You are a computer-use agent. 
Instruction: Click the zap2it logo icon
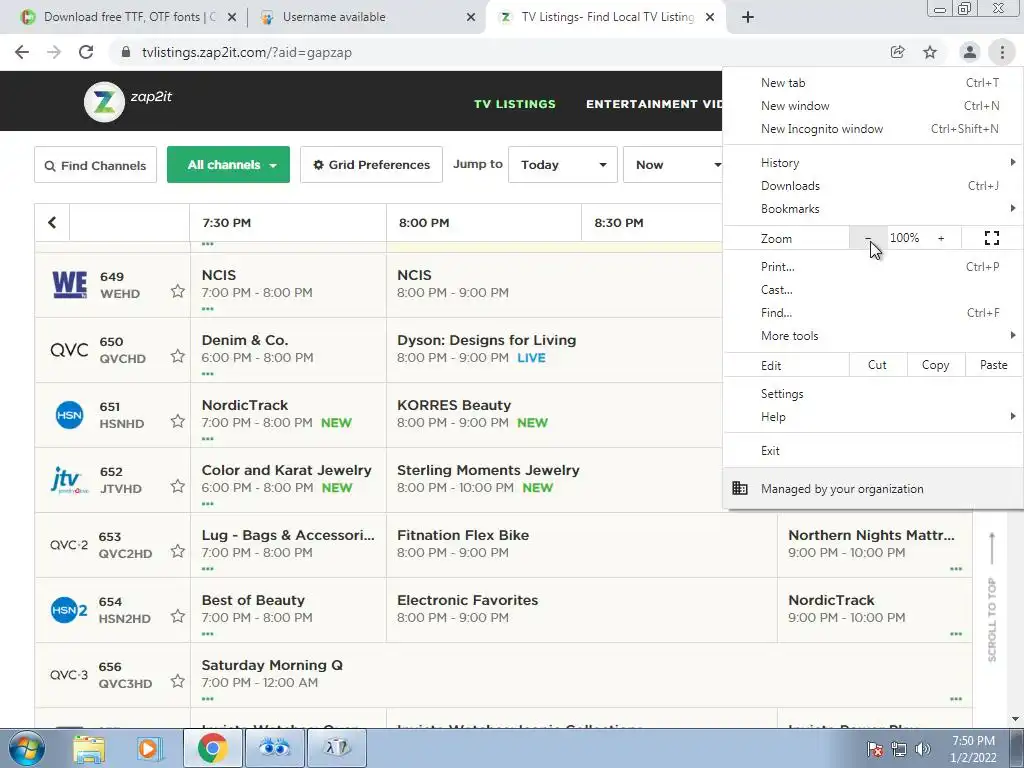point(104,102)
